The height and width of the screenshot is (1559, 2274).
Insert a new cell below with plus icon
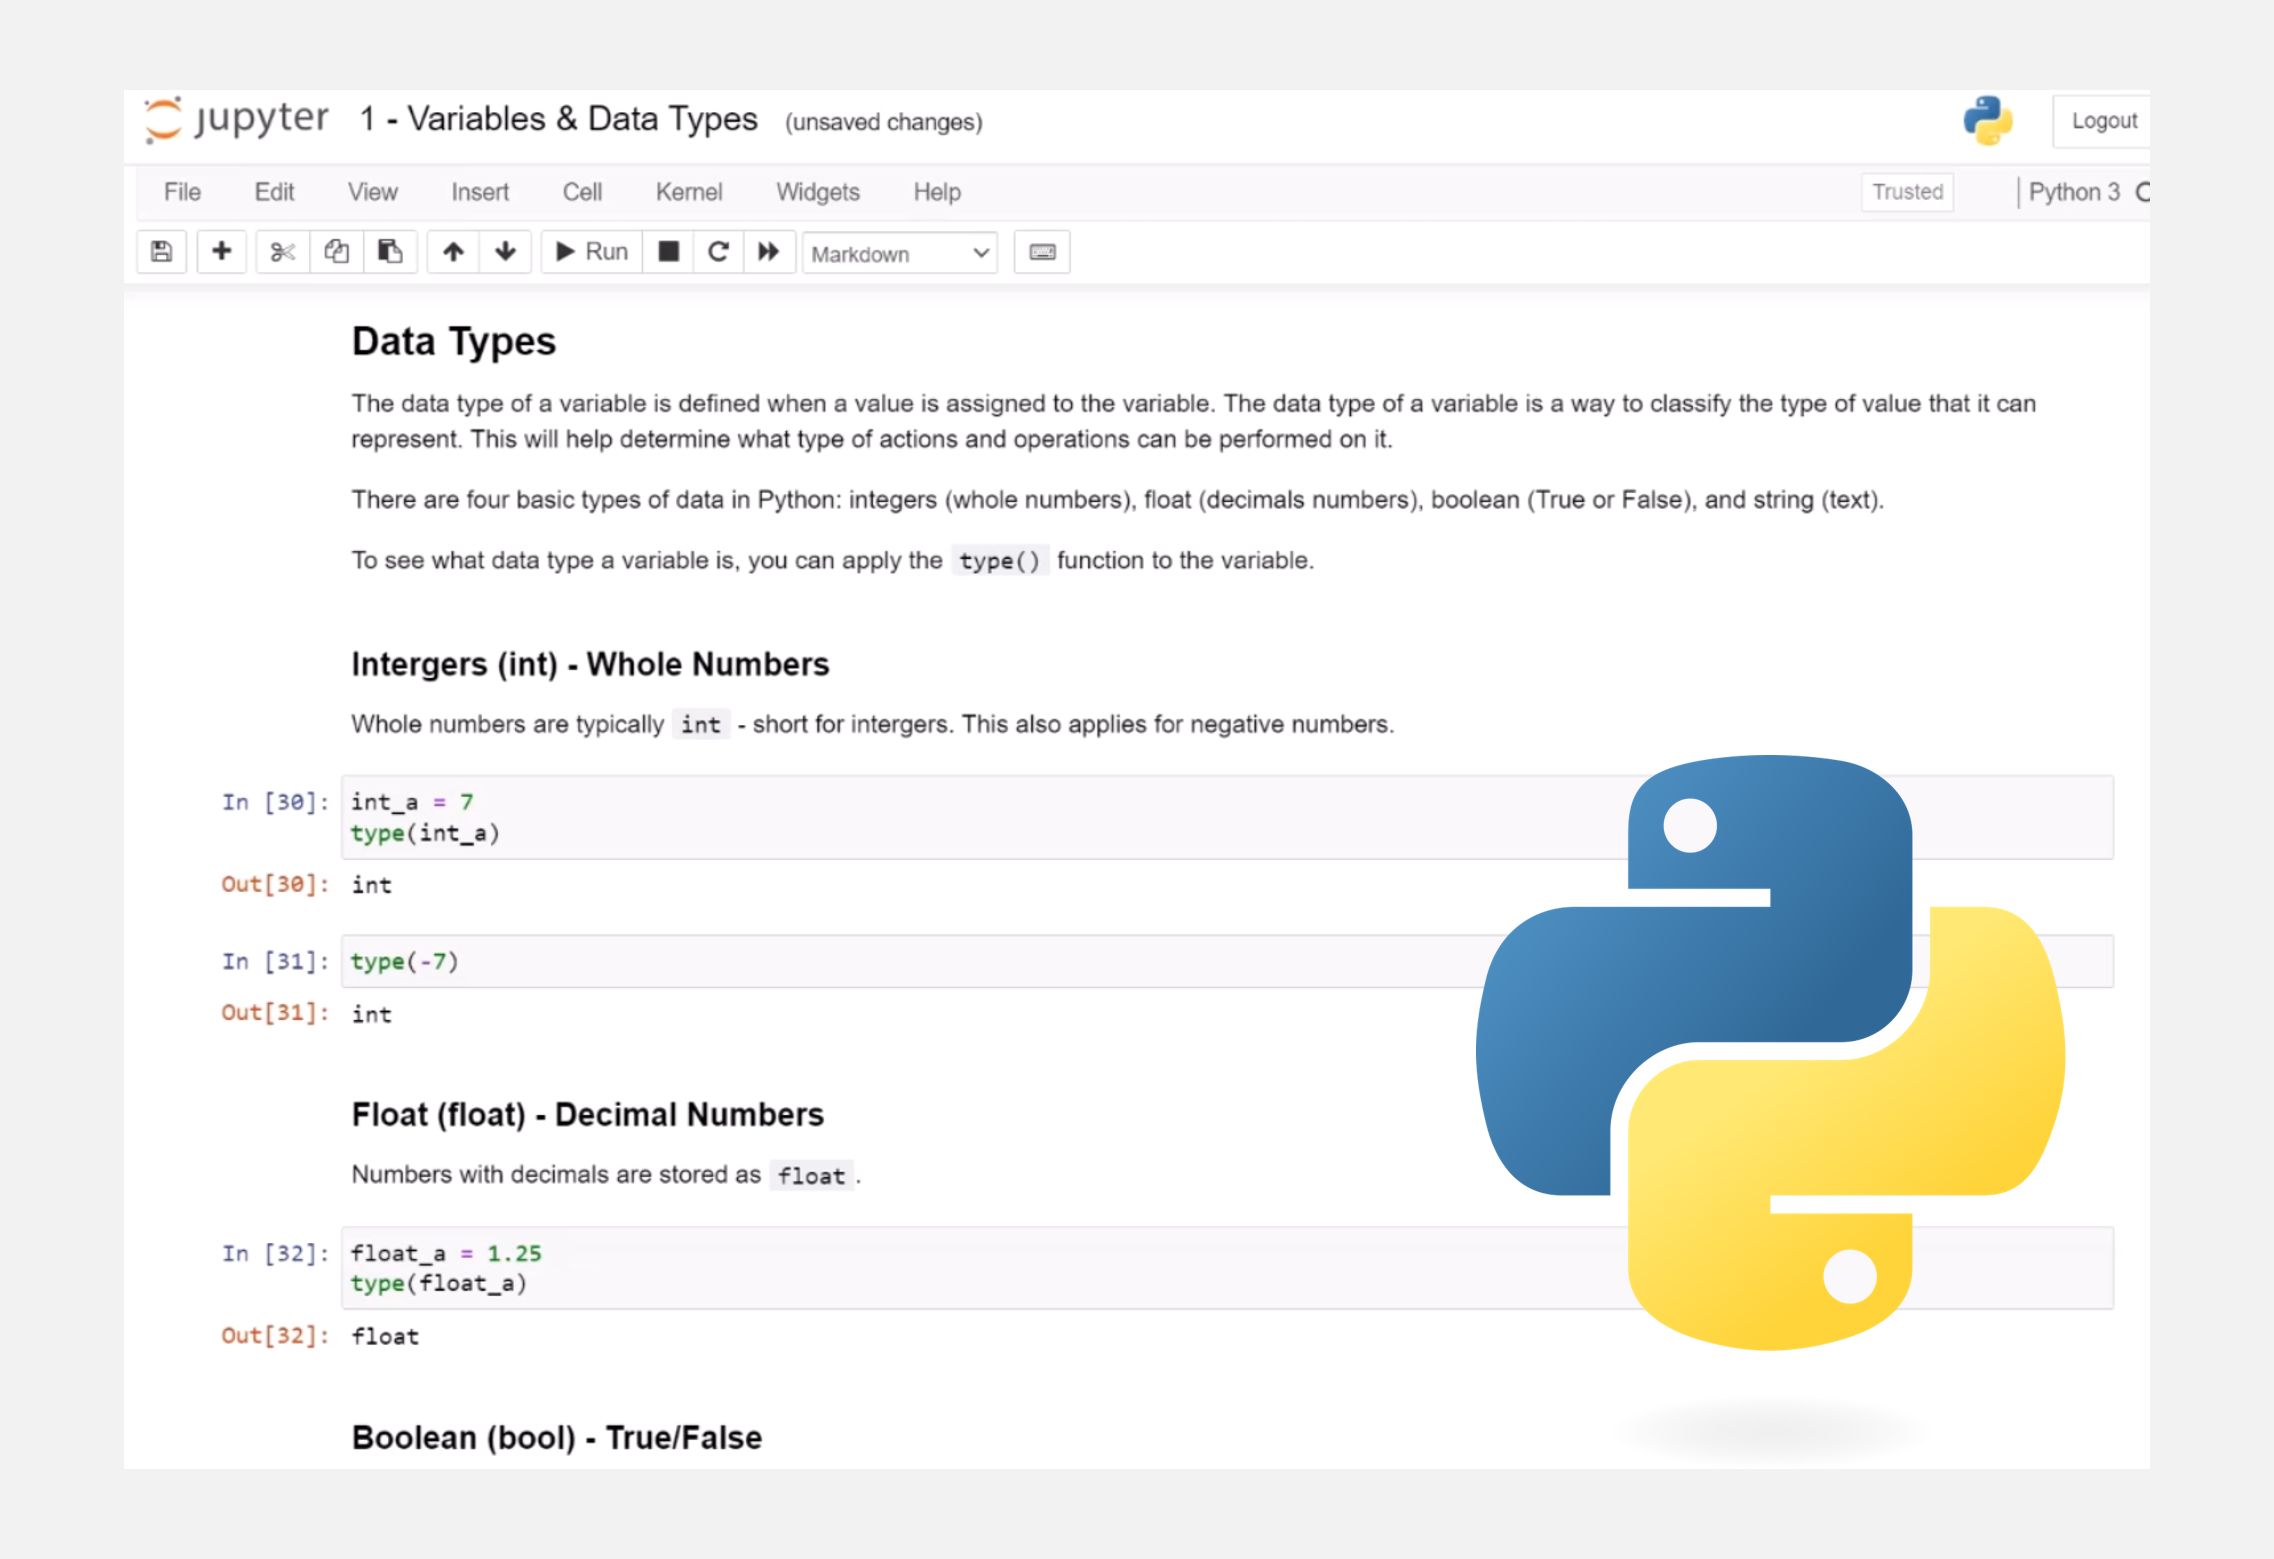[221, 252]
